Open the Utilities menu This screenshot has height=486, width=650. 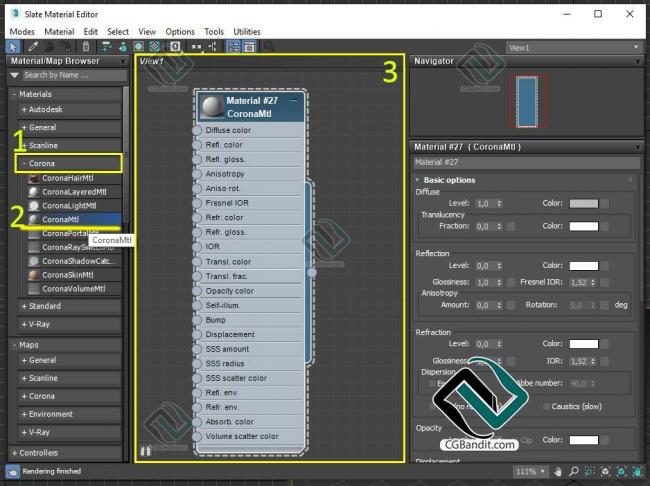(247, 32)
